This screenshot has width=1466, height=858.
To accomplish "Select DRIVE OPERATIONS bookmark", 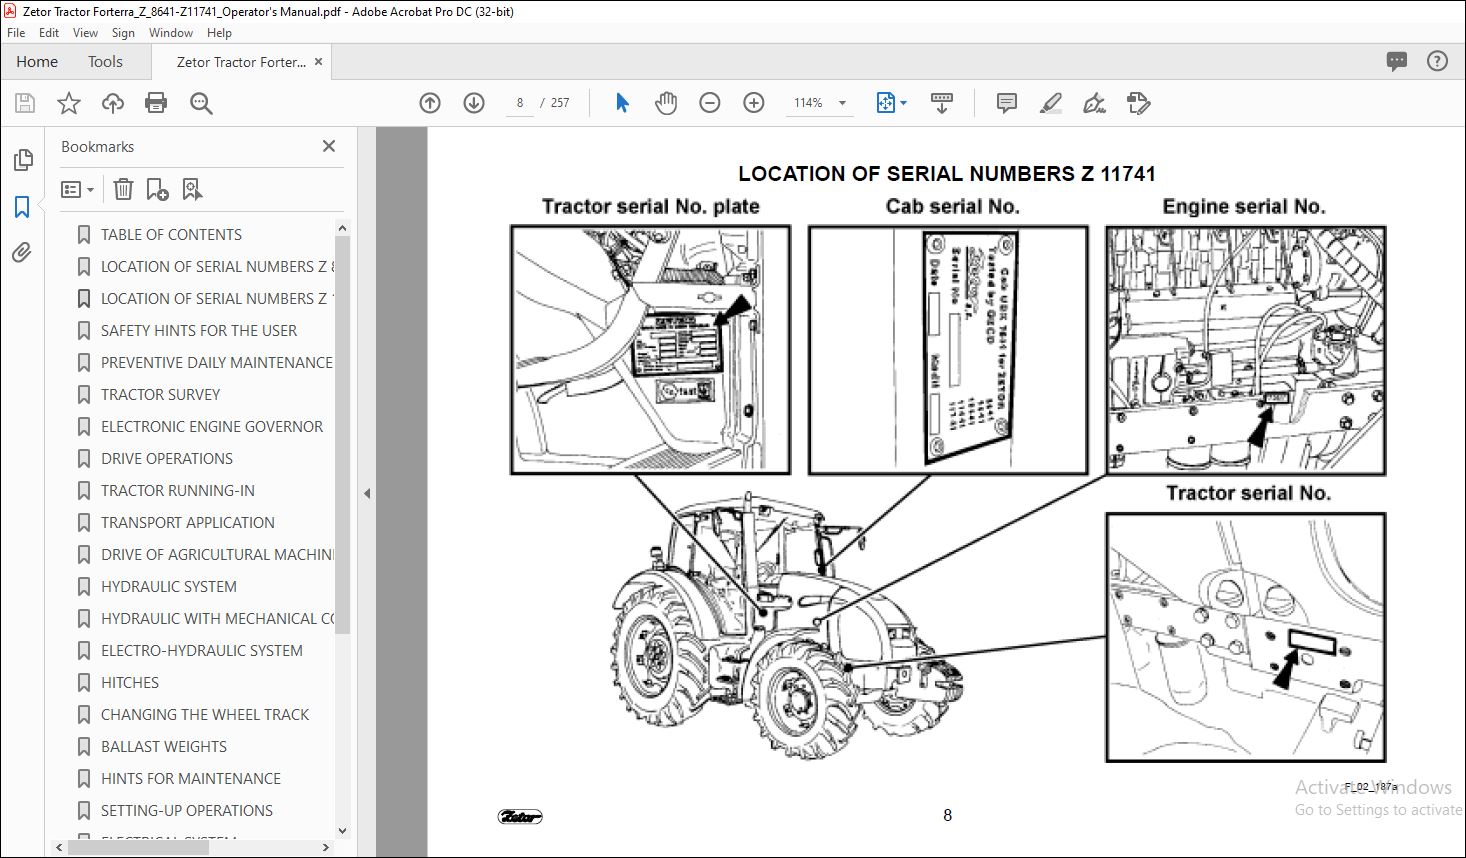I will point(167,459).
